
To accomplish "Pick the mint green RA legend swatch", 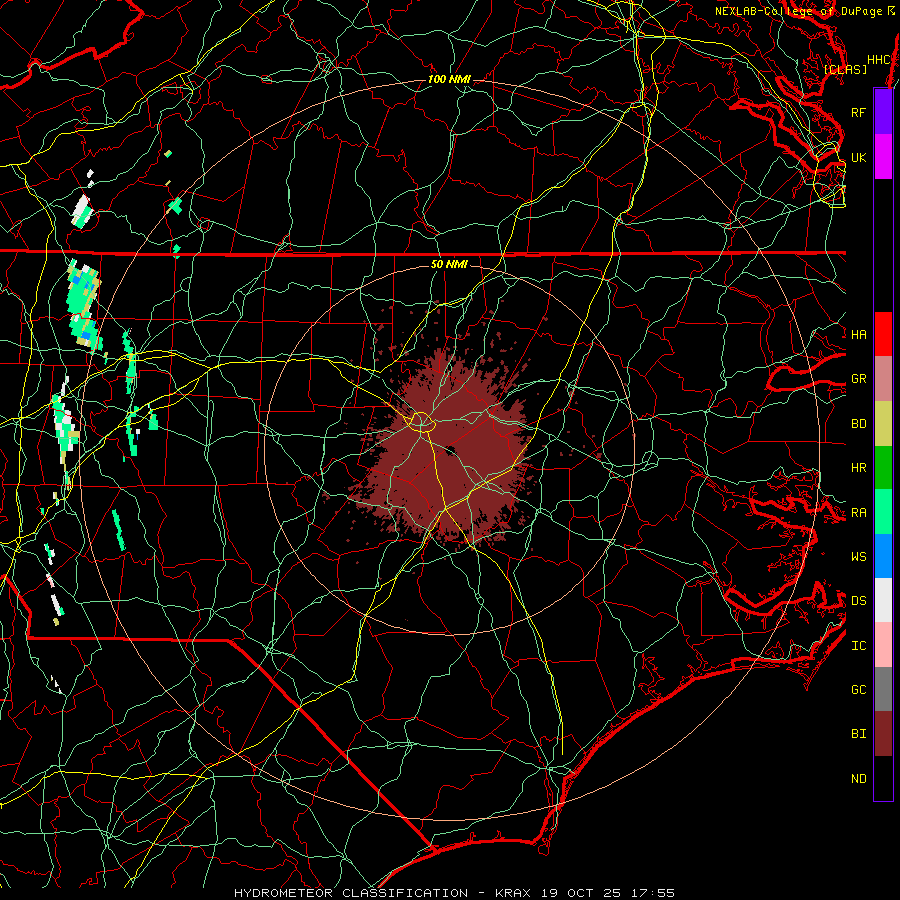I will (883, 512).
